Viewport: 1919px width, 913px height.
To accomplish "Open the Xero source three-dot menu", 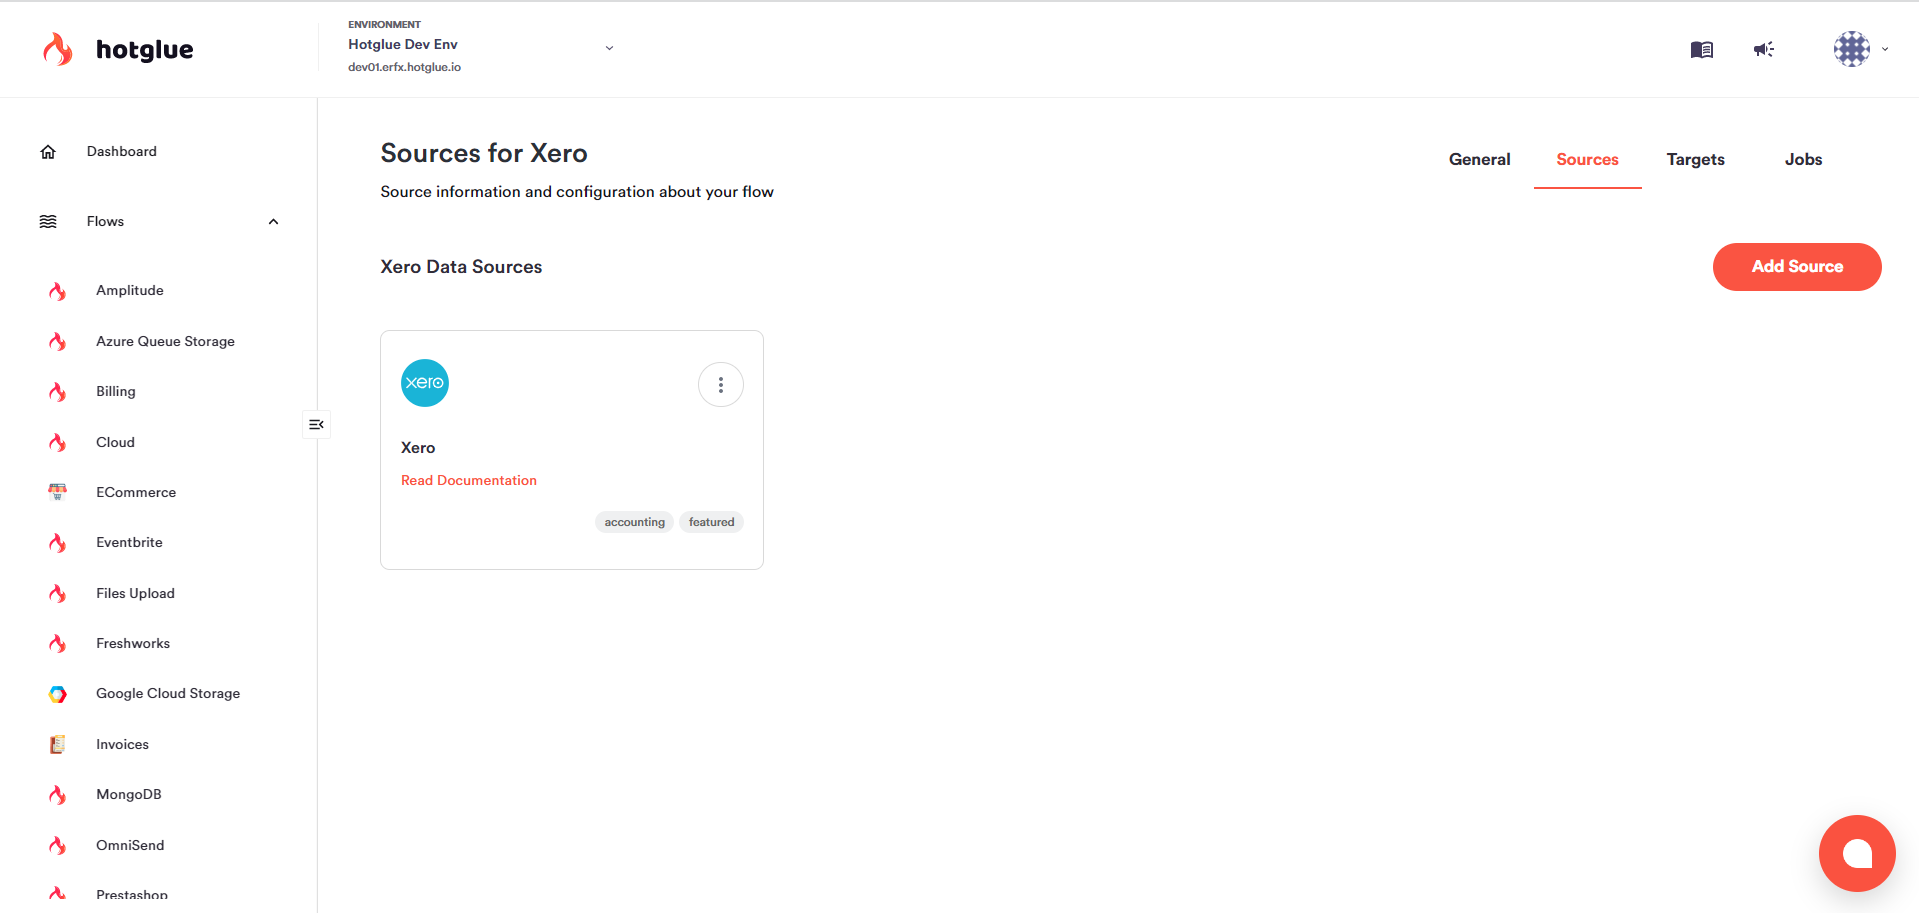I will tap(721, 385).
